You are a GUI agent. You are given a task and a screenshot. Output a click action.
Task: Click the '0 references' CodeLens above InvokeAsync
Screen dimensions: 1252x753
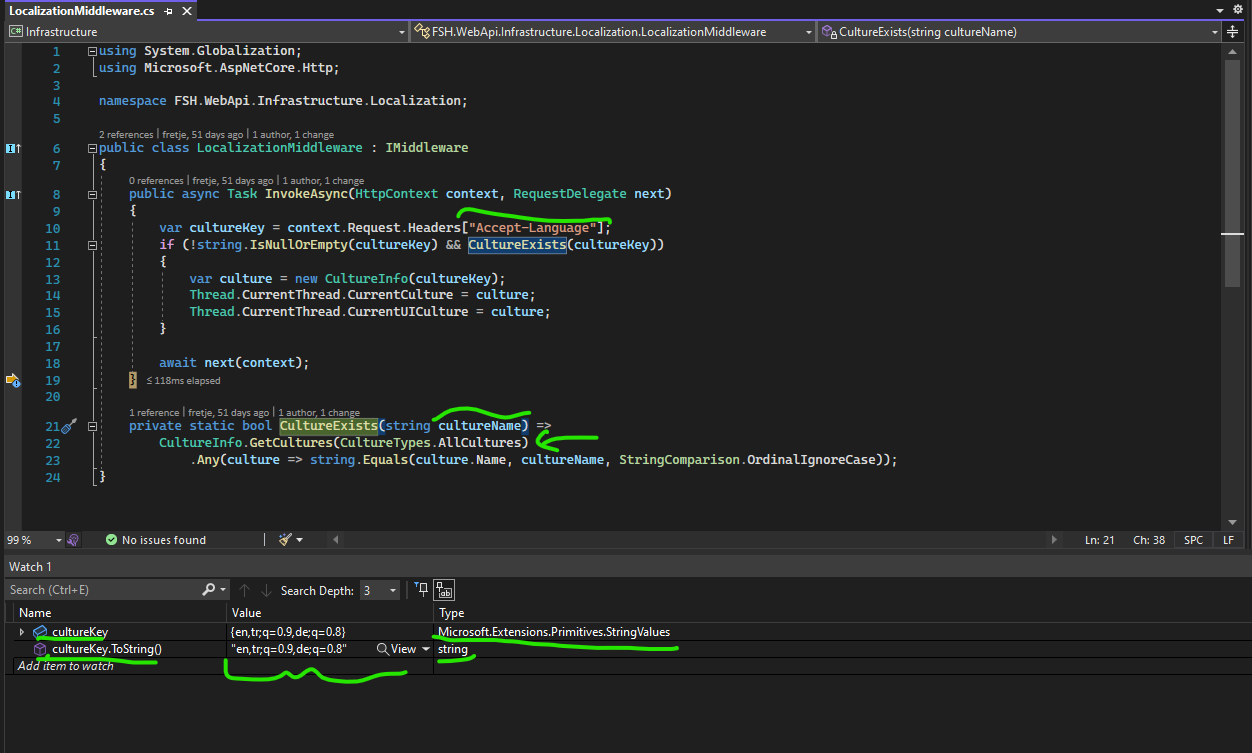[x=156, y=181]
